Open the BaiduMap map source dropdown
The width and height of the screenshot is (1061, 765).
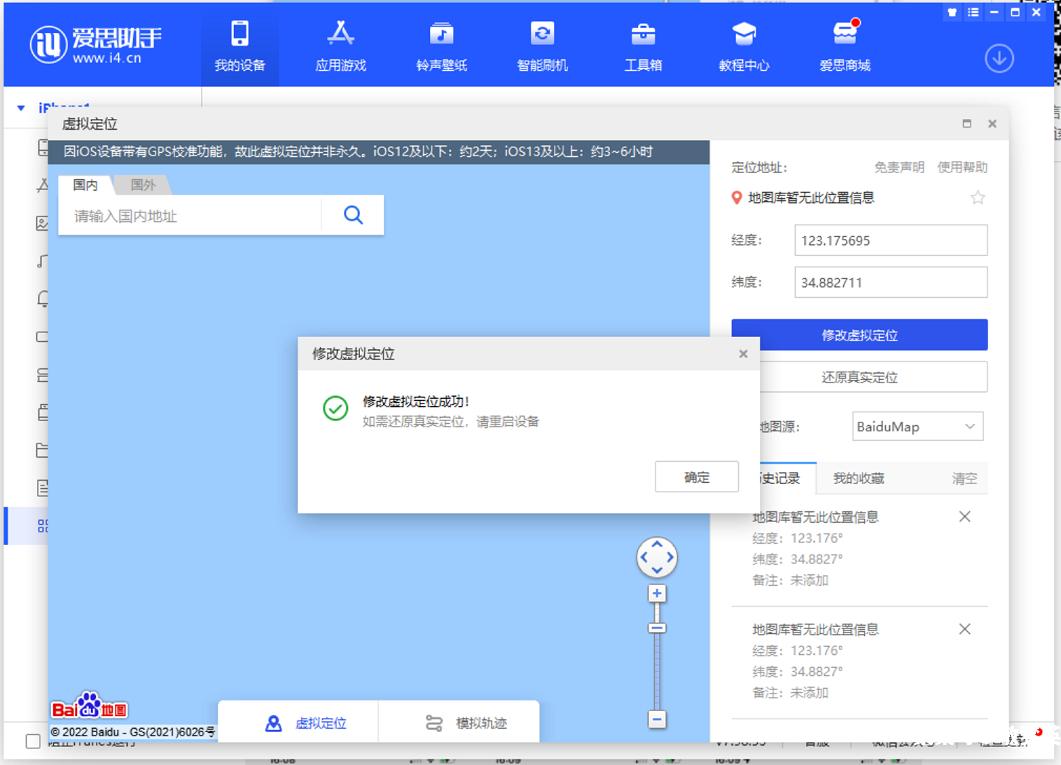pos(917,427)
